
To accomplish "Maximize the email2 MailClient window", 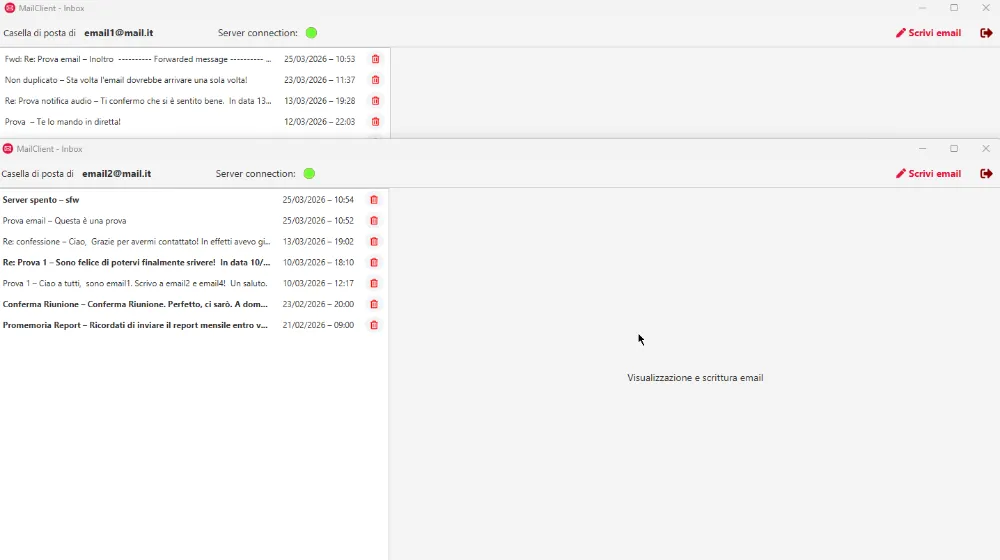I will (x=954, y=149).
